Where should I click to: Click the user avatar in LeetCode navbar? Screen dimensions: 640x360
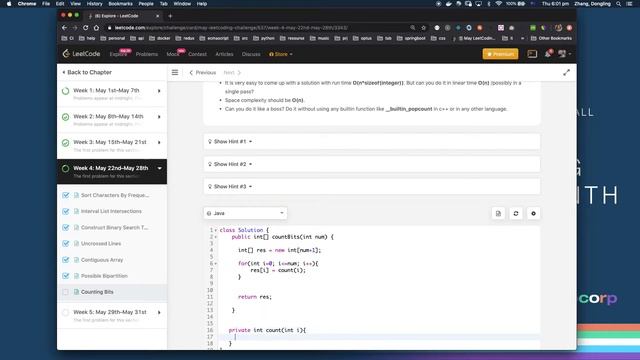point(562,54)
